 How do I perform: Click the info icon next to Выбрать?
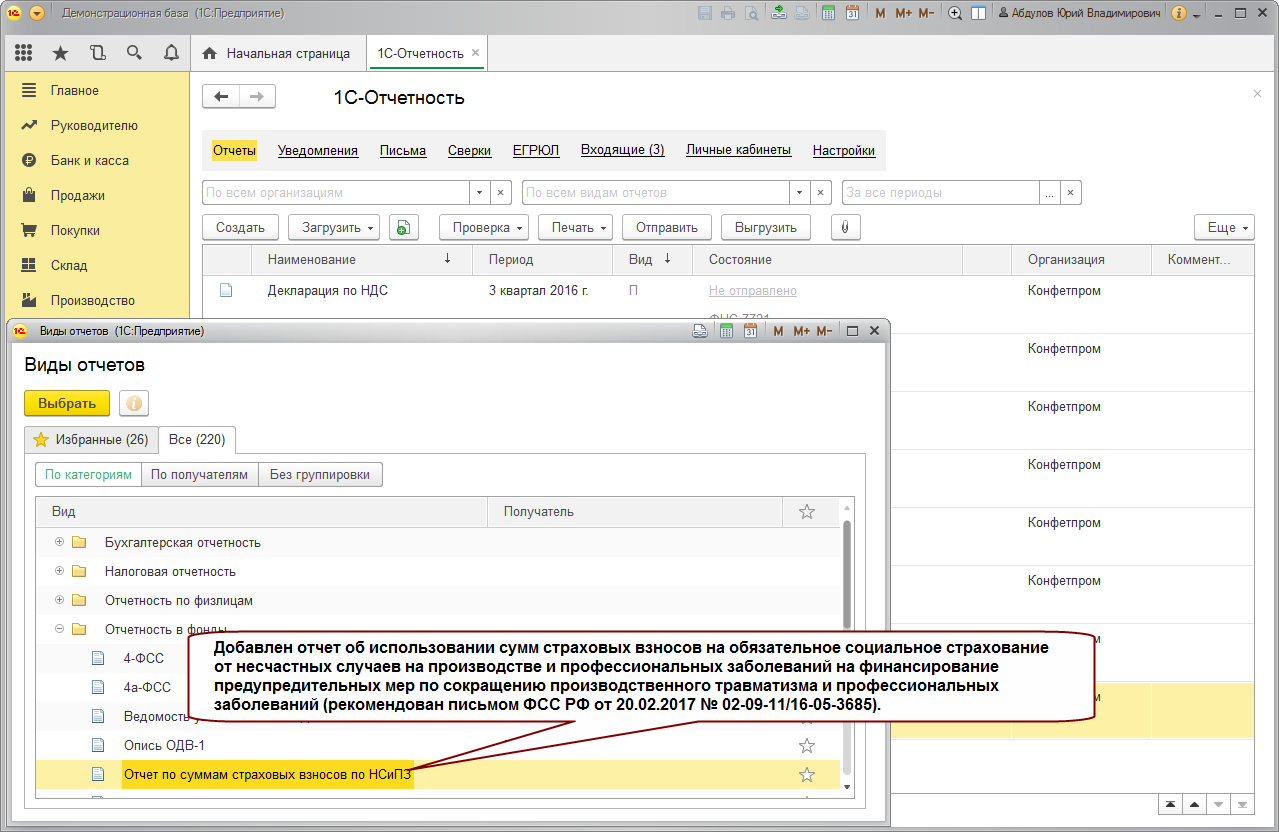(134, 403)
